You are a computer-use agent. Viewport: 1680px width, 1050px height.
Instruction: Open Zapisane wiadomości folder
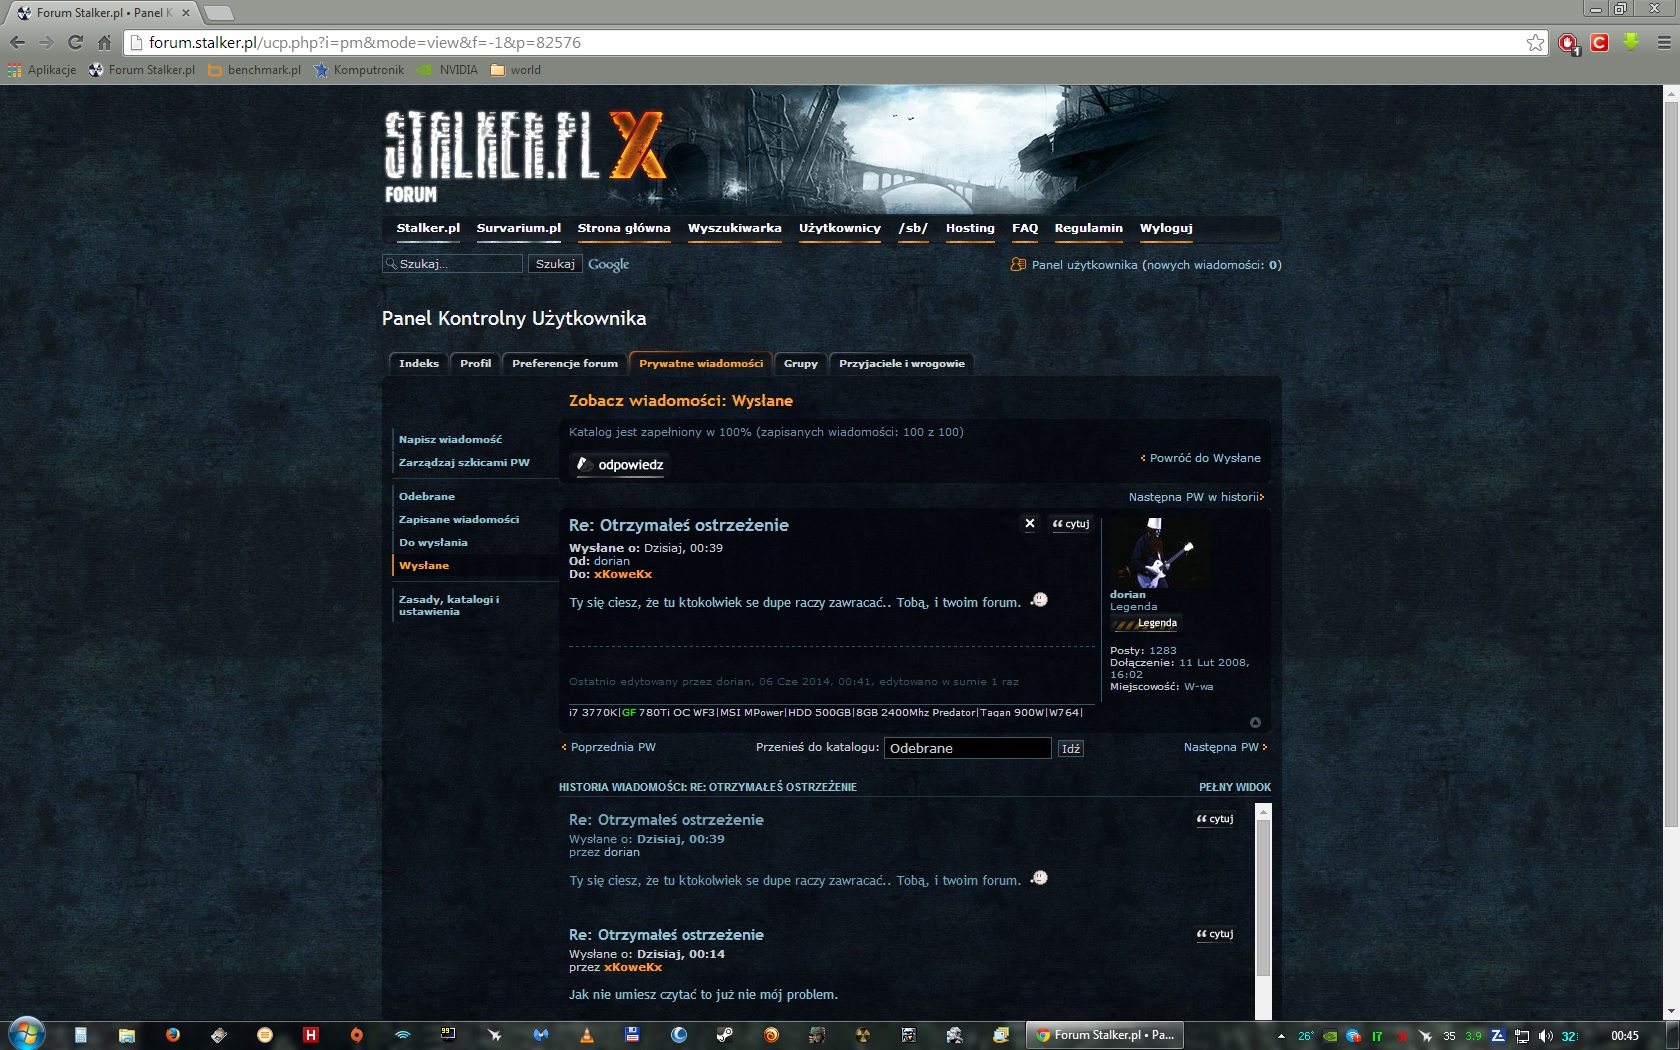point(459,519)
